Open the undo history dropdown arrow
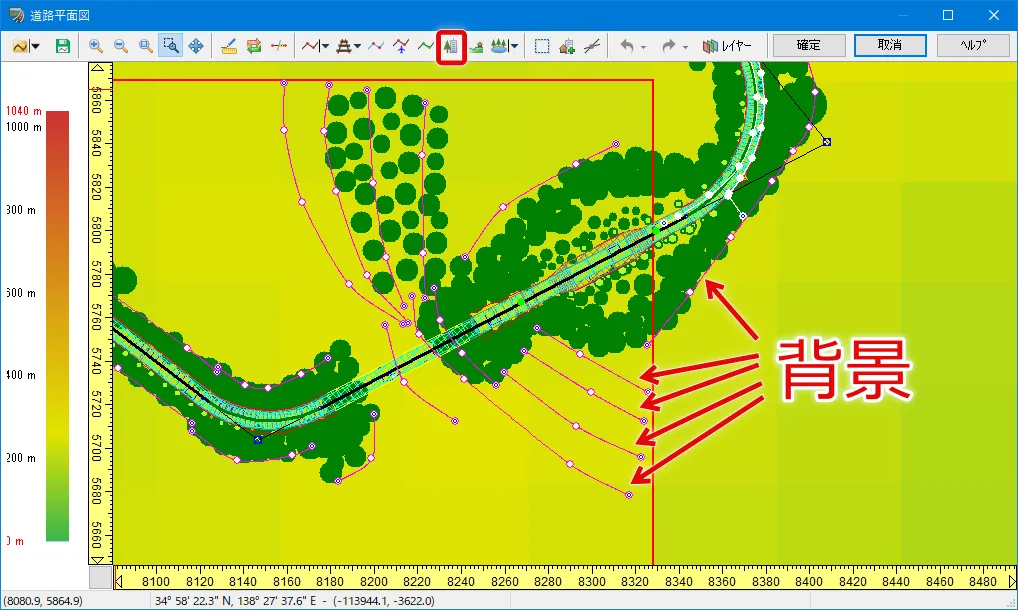The width and height of the screenshot is (1018, 610). [x=643, y=47]
